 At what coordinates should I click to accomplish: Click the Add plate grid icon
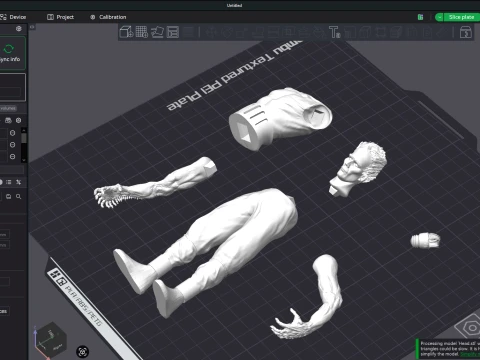click(x=142, y=32)
